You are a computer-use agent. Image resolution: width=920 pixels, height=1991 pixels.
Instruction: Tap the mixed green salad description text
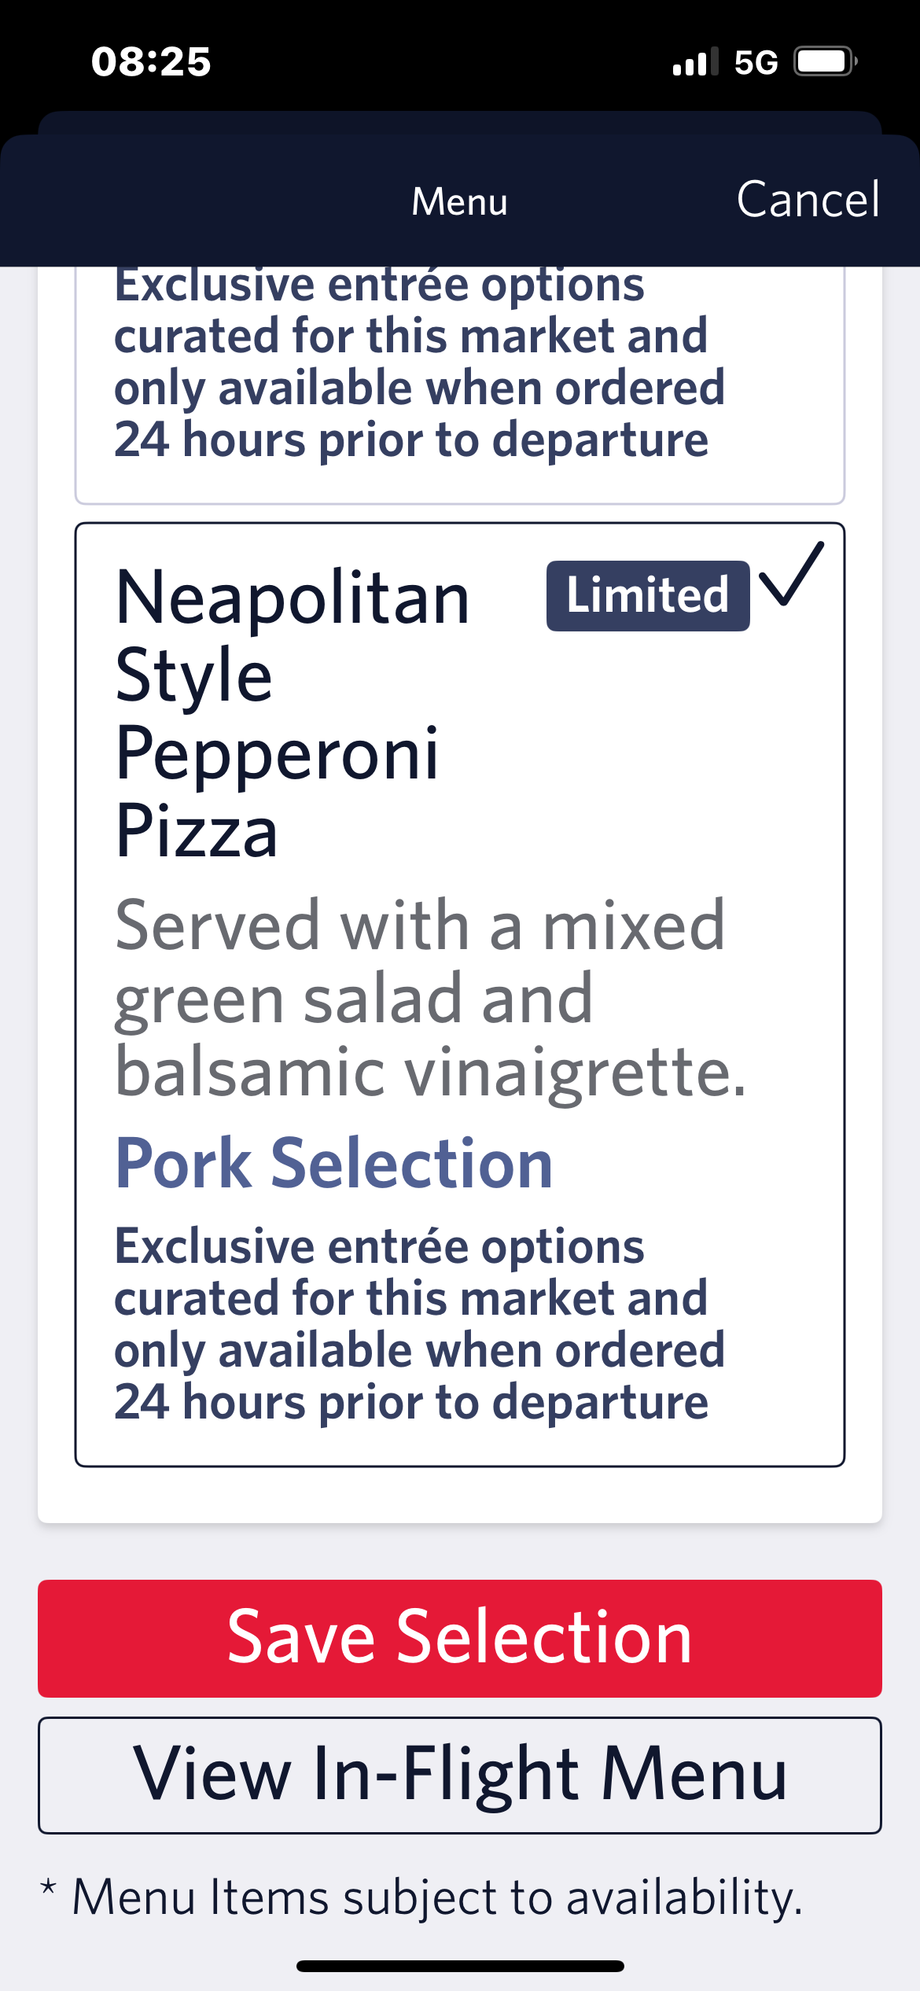(430, 999)
